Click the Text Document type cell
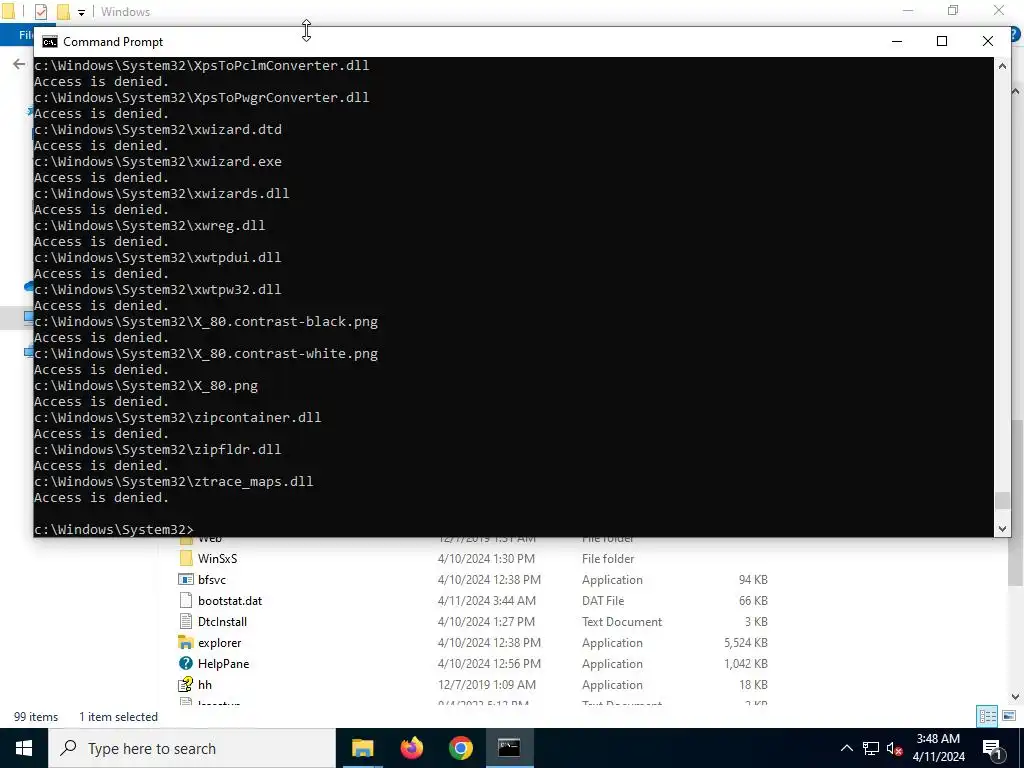Screen dimensions: 1024x768 tap(622, 621)
